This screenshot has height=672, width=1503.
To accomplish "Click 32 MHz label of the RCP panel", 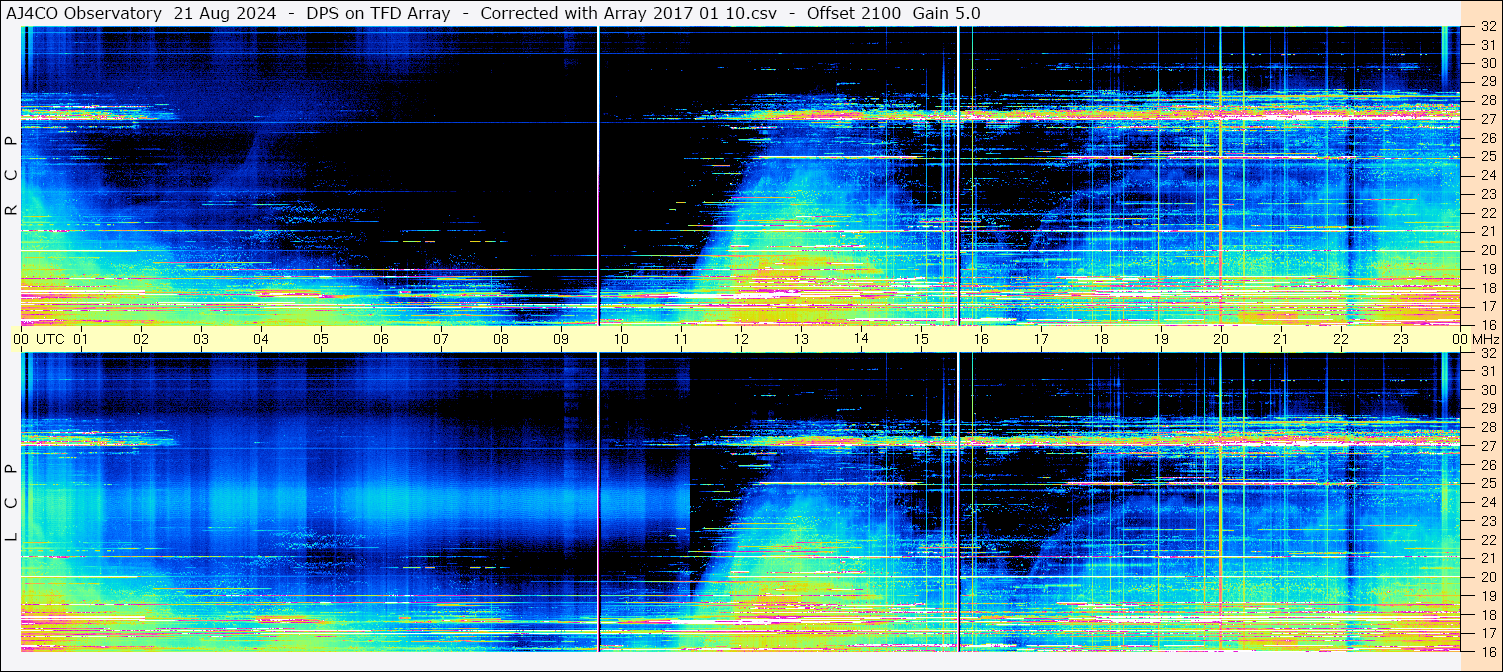I will (x=1486, y=28).
